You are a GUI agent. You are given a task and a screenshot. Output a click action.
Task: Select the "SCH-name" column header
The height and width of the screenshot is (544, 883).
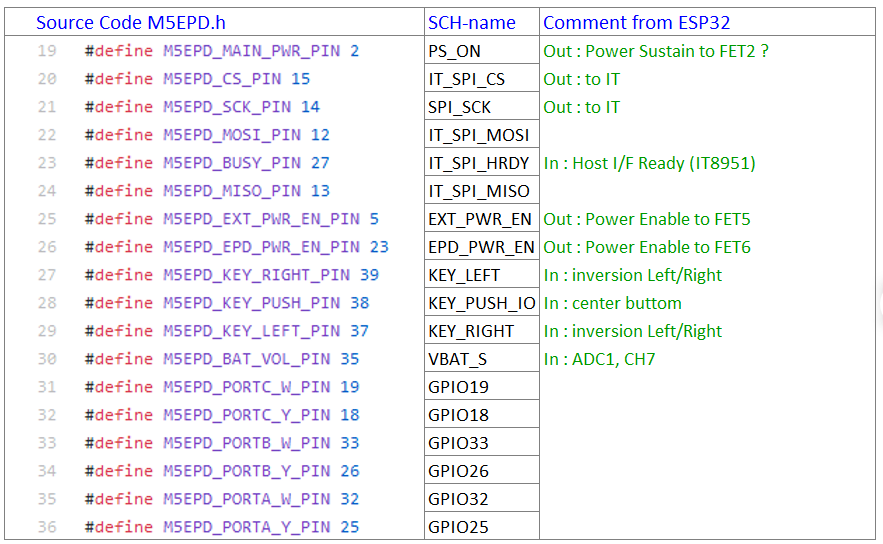tap(472, 23)
